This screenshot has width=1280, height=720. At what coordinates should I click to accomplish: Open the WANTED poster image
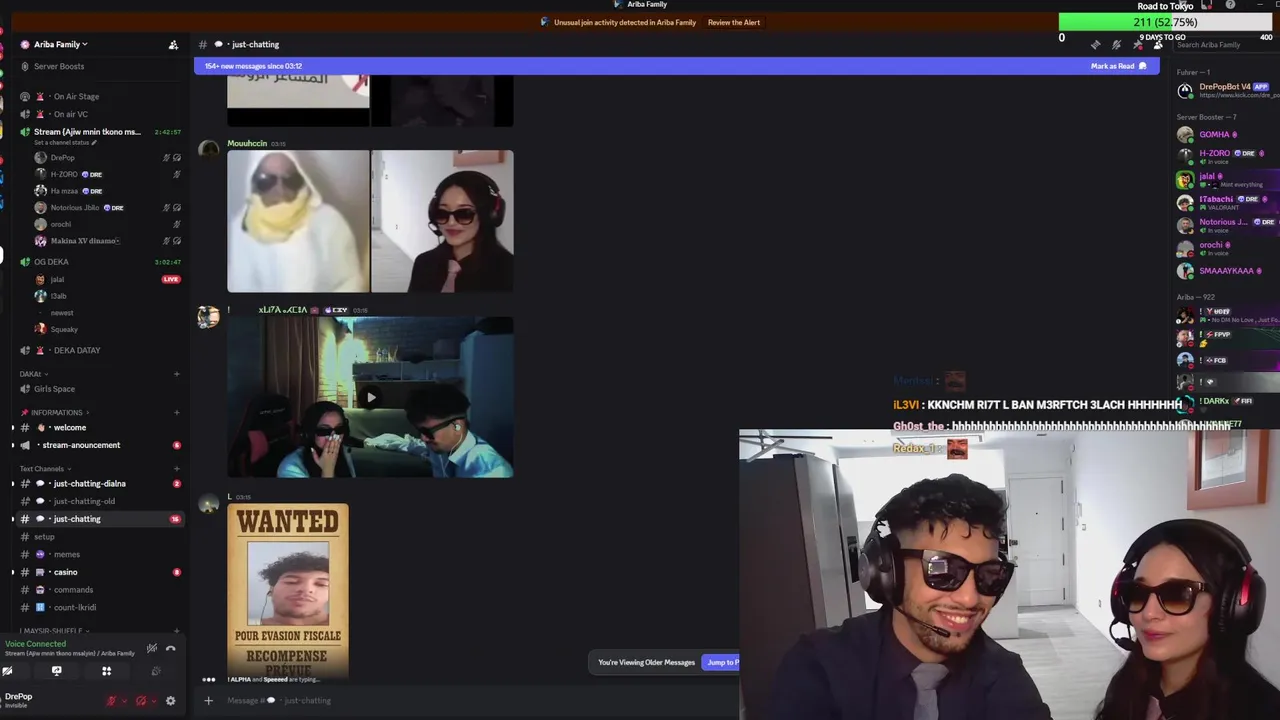click(x=288, y=591)
